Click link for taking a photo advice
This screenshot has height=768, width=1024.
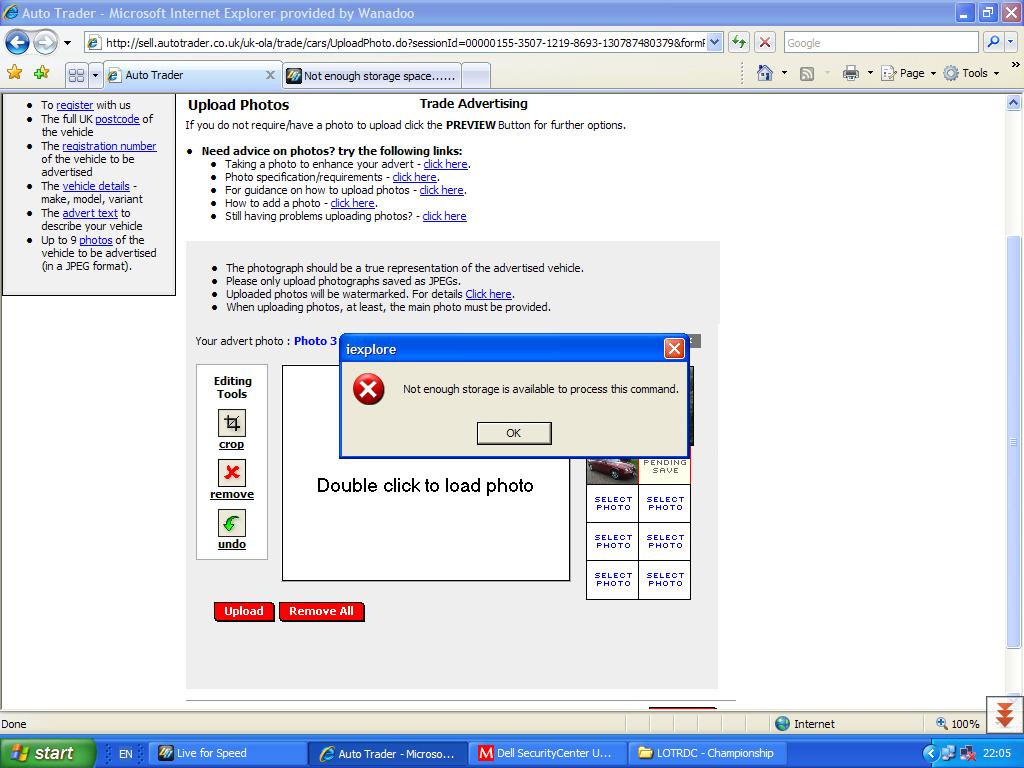click(x=445, y=165)
